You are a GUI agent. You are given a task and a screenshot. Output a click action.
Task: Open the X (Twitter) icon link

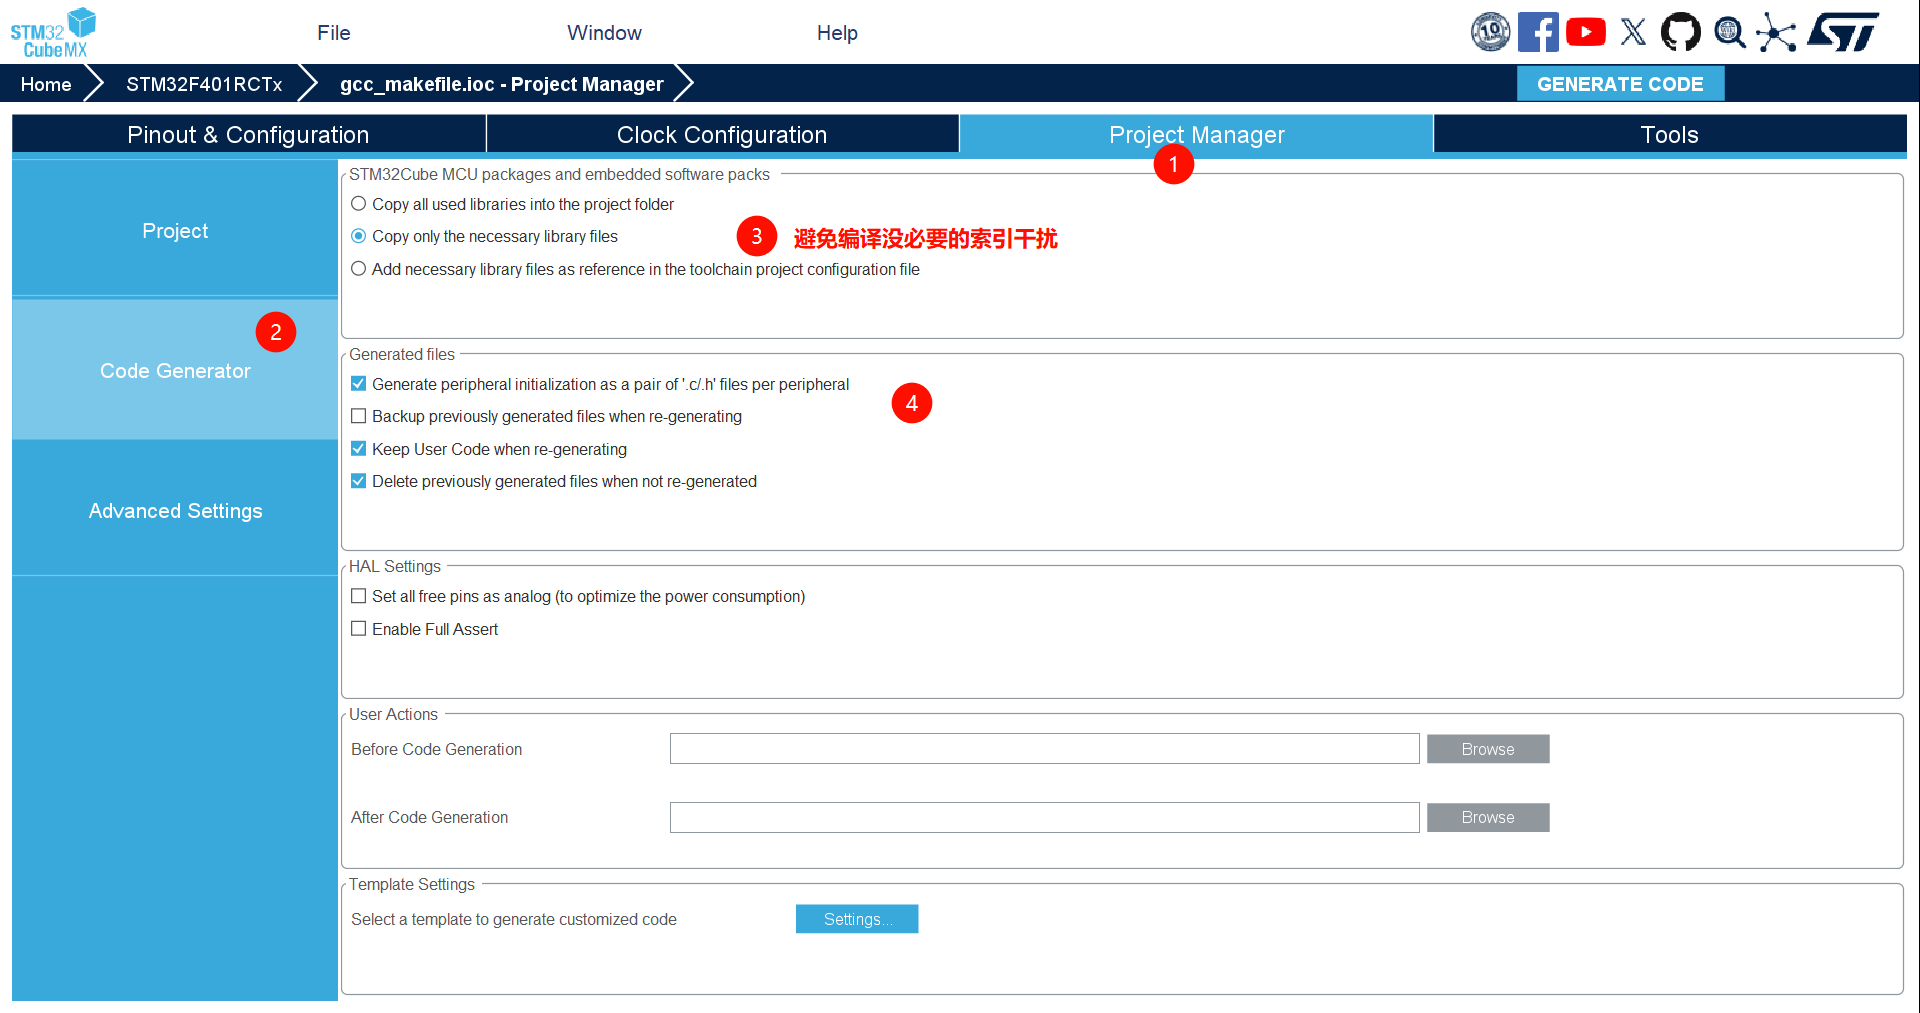1633,32
